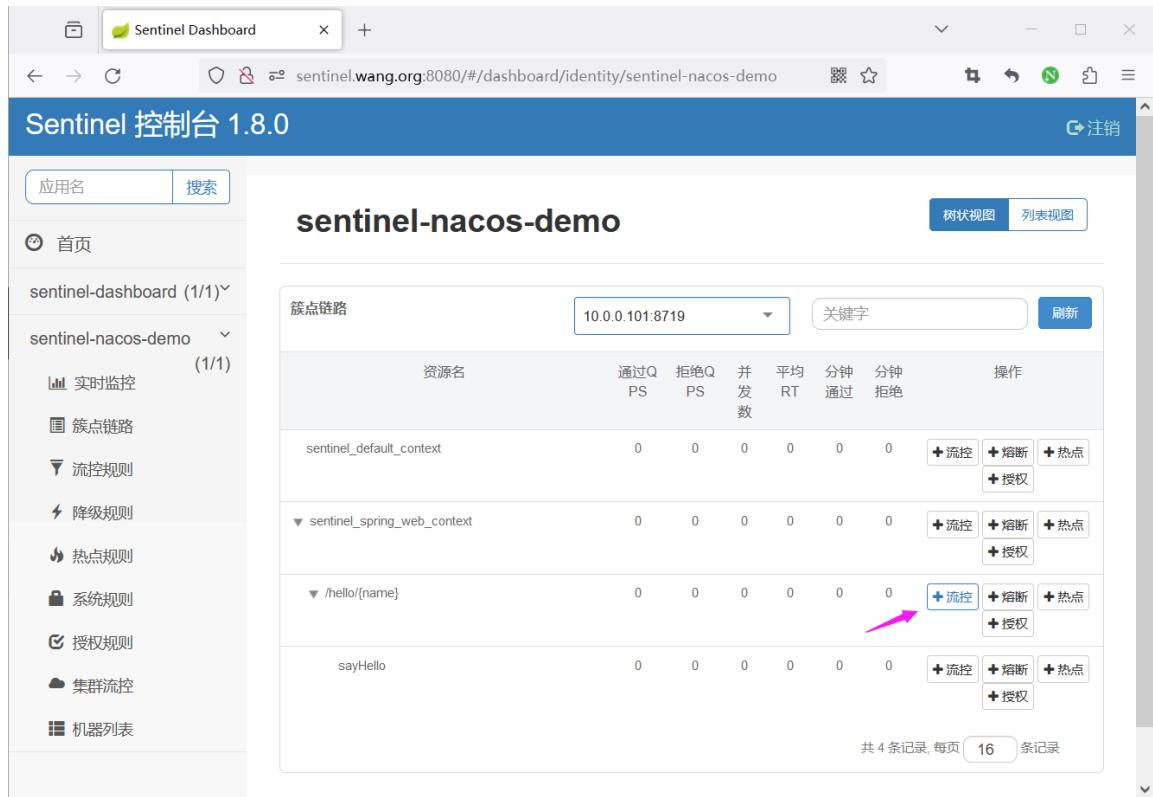The width and height of the screenshot is (1153, 797).
Task: Collapse sentinel-nacos-demo app entry
Action: click(x=128, y=338)
